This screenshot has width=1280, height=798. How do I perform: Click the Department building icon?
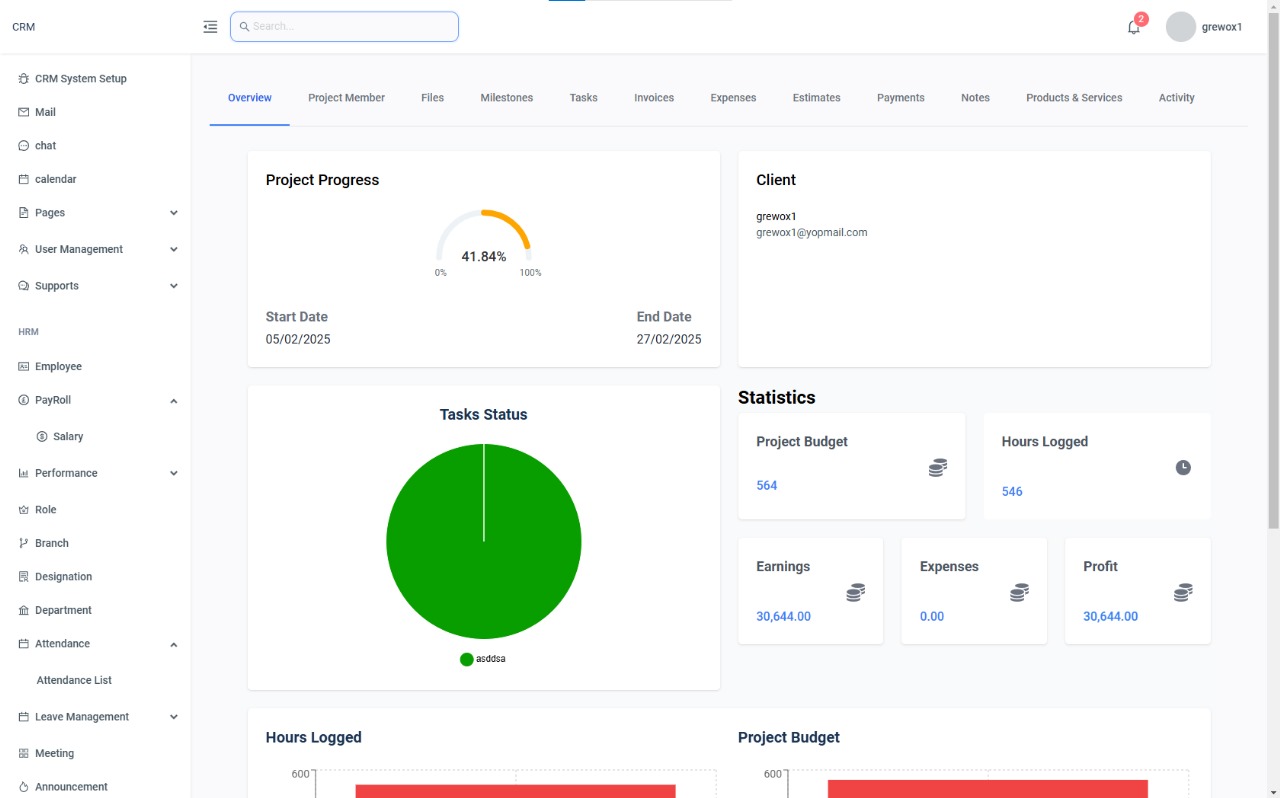[x=24, y=610]
